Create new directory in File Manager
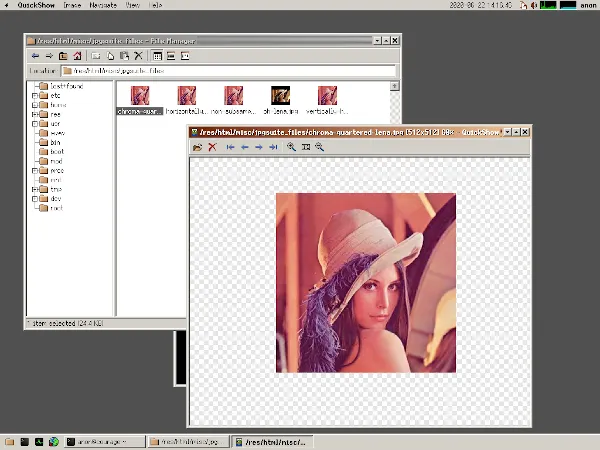 coord(96,56)
